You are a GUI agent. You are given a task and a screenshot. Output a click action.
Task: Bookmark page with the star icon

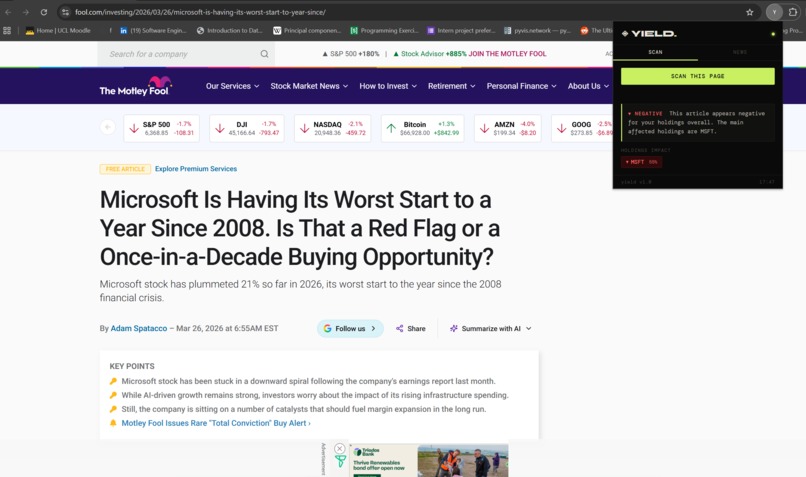(x=749, y=12)
